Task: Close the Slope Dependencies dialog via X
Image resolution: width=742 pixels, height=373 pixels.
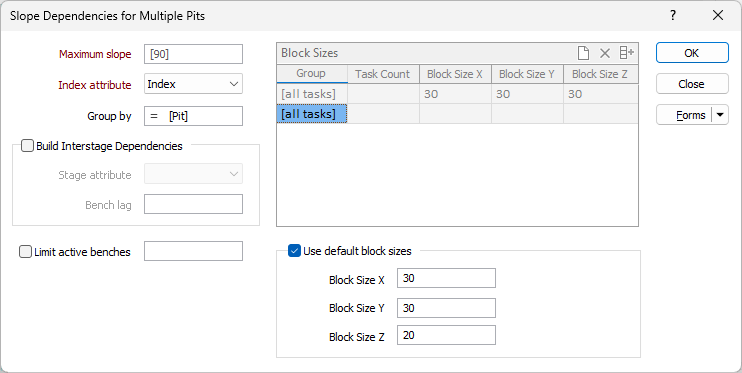Action: click(x=718, y=15)
